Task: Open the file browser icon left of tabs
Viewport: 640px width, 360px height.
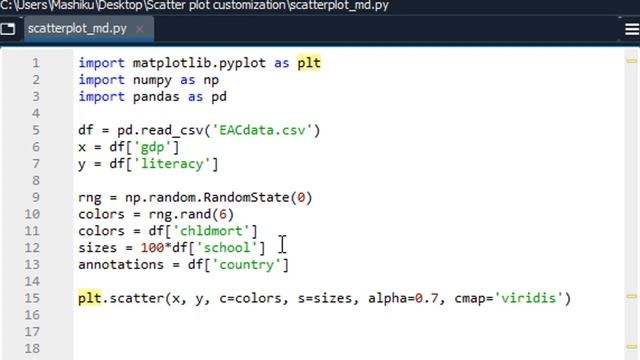Action: 8,29
